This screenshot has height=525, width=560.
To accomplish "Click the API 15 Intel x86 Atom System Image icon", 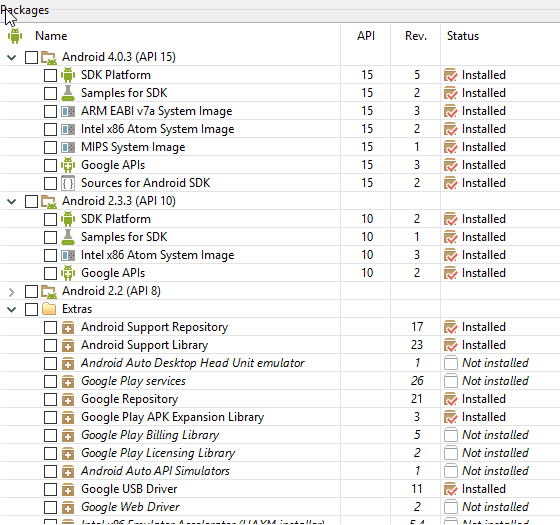I will [68, 129].
